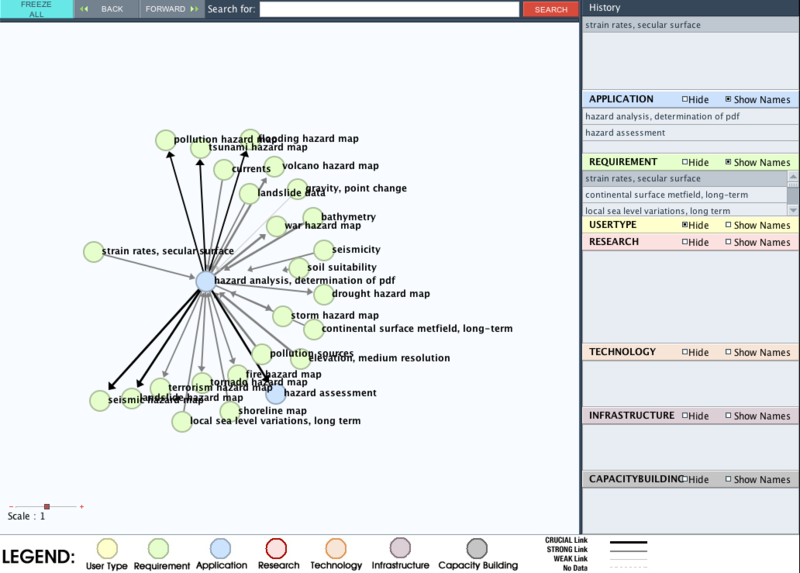Adjust the Scale slider handle
Viewport: 800px width, 573px height.
point(46,507)
